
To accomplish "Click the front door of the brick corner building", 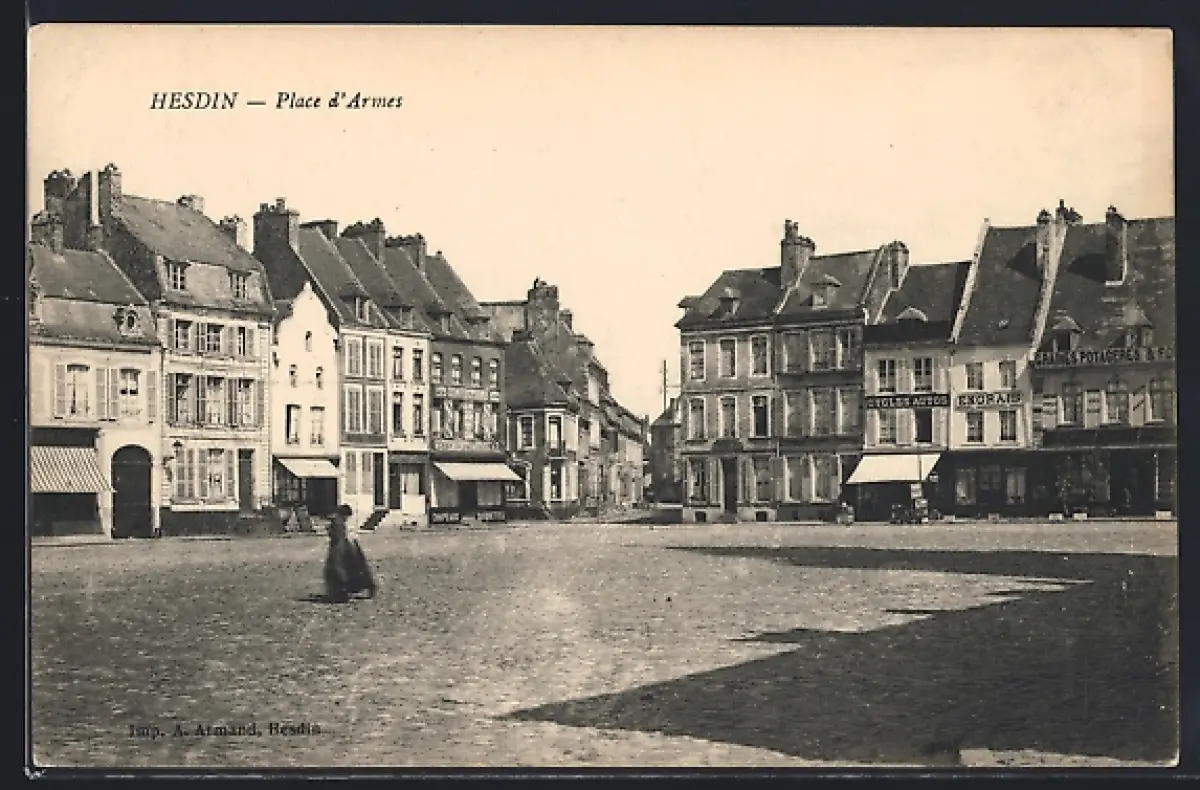I will pyautogui.click(x=730, y=486).
